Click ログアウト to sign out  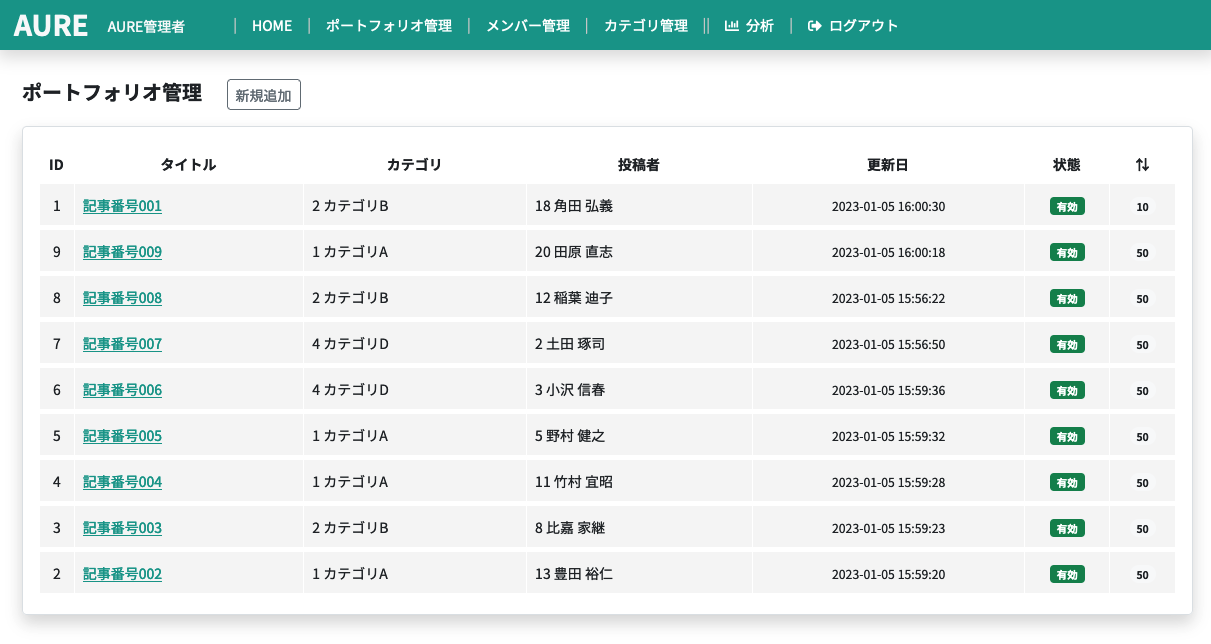pyautogui.click(x=862, y=26)
